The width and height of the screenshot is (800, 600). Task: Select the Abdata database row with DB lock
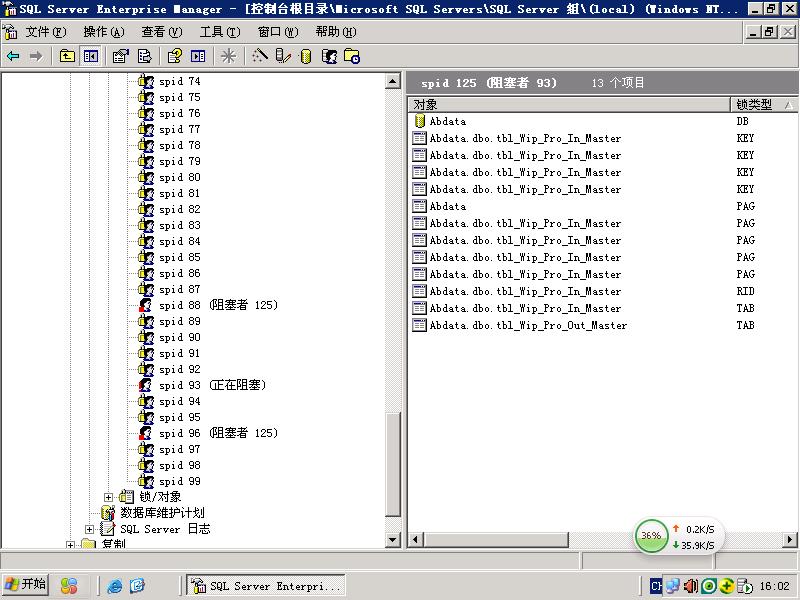tap(605, 121)
